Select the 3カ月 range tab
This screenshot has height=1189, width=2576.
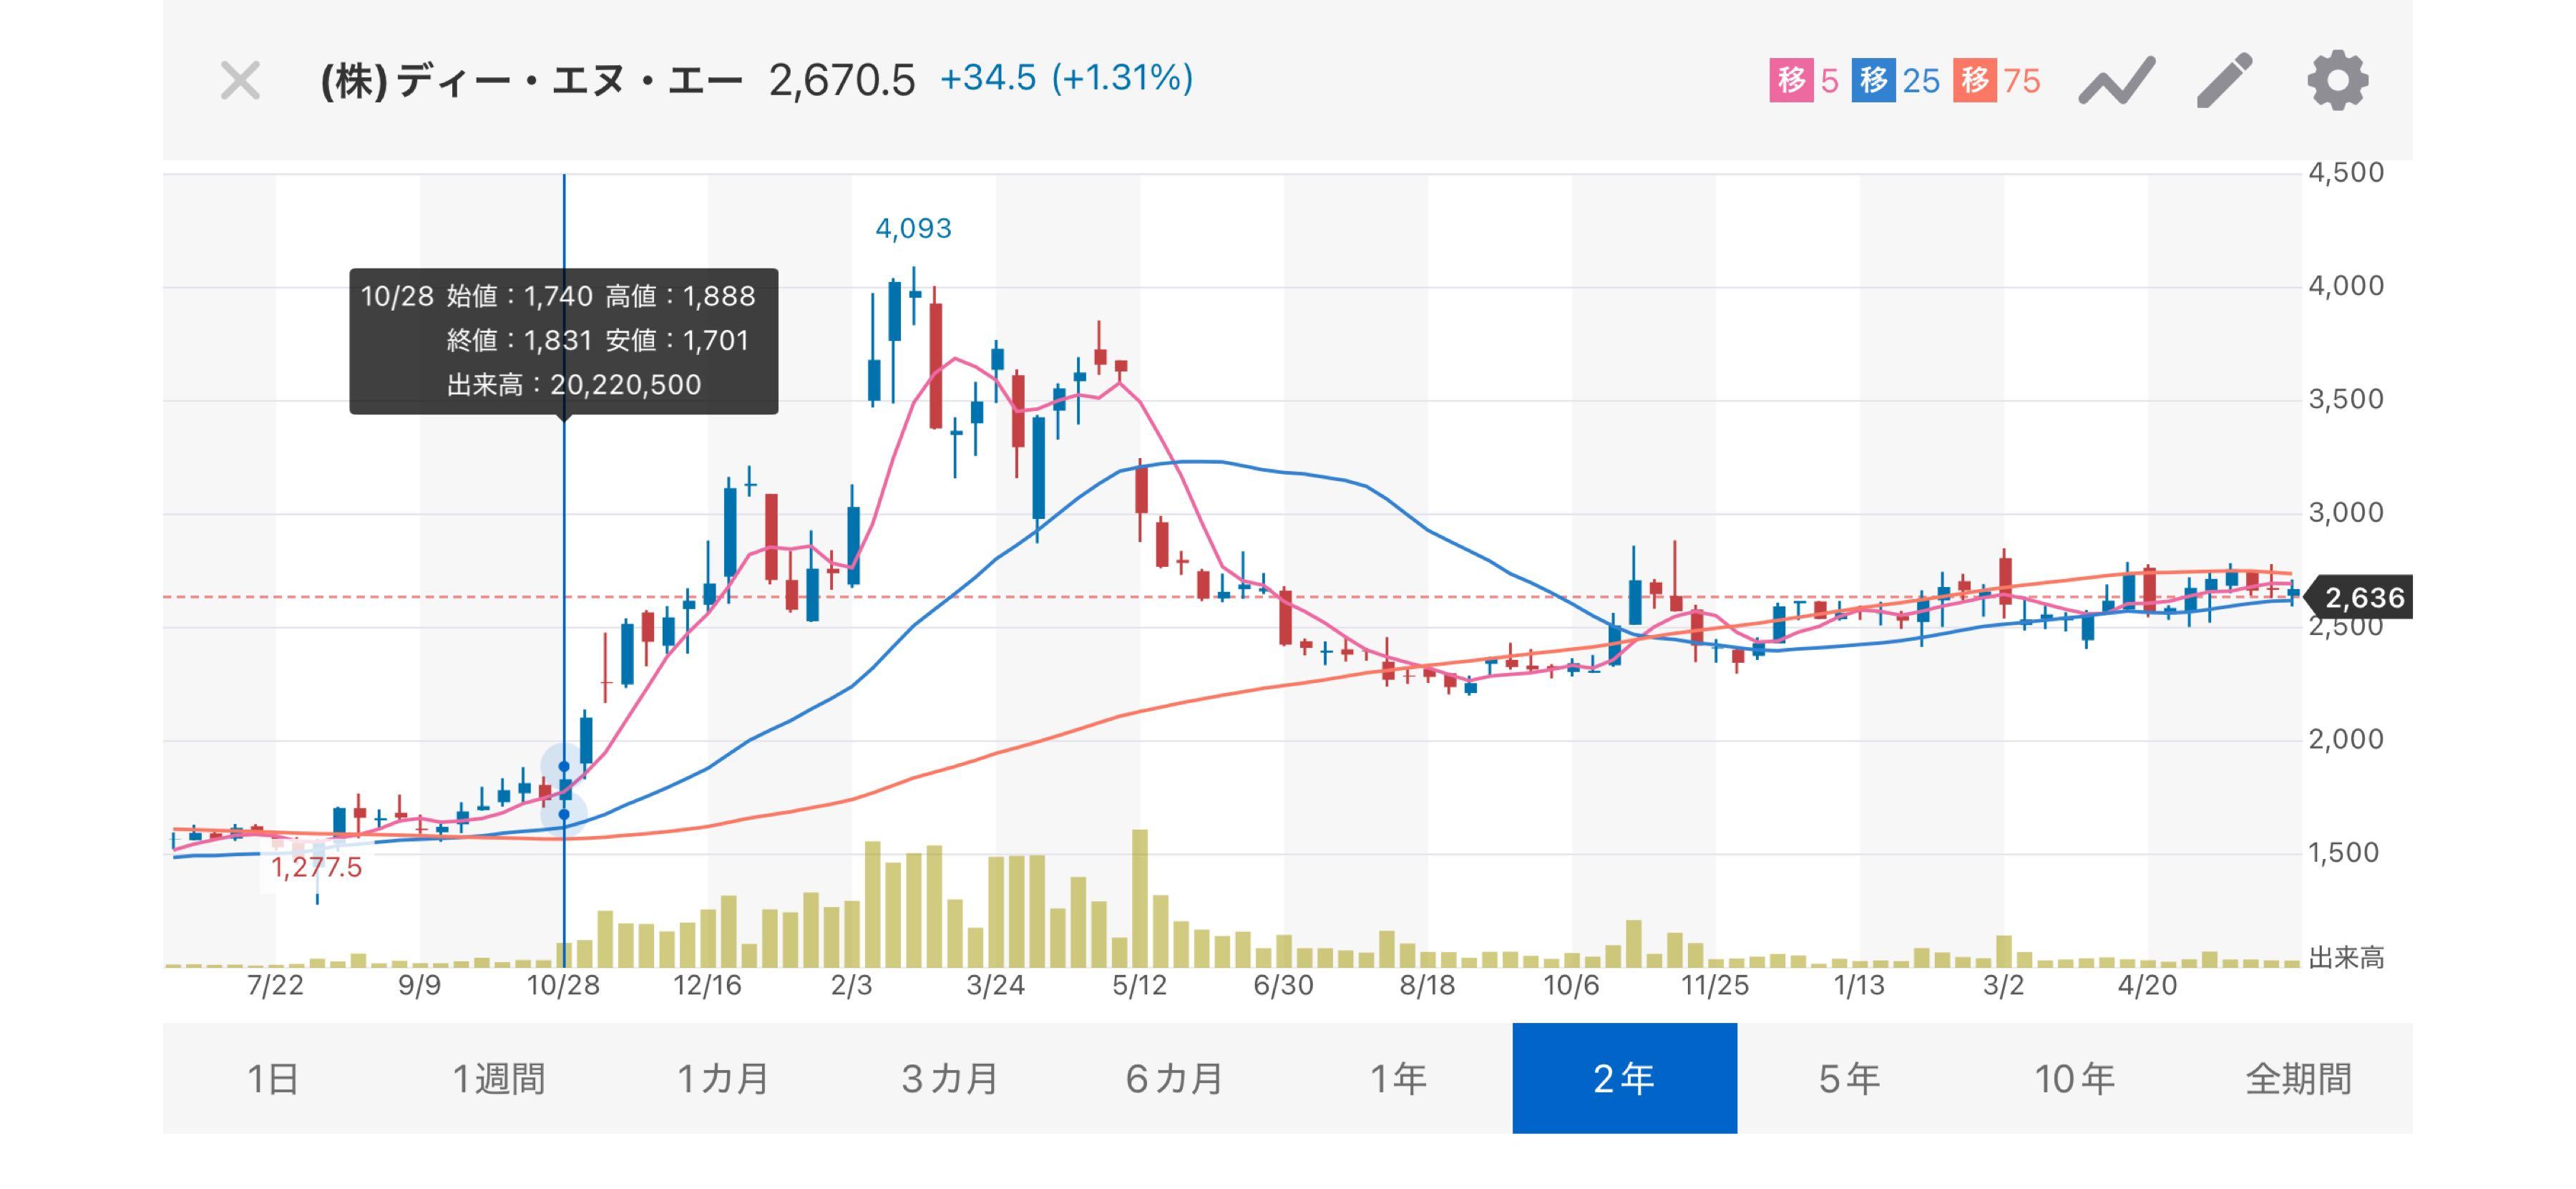[x=949, y=1078]
